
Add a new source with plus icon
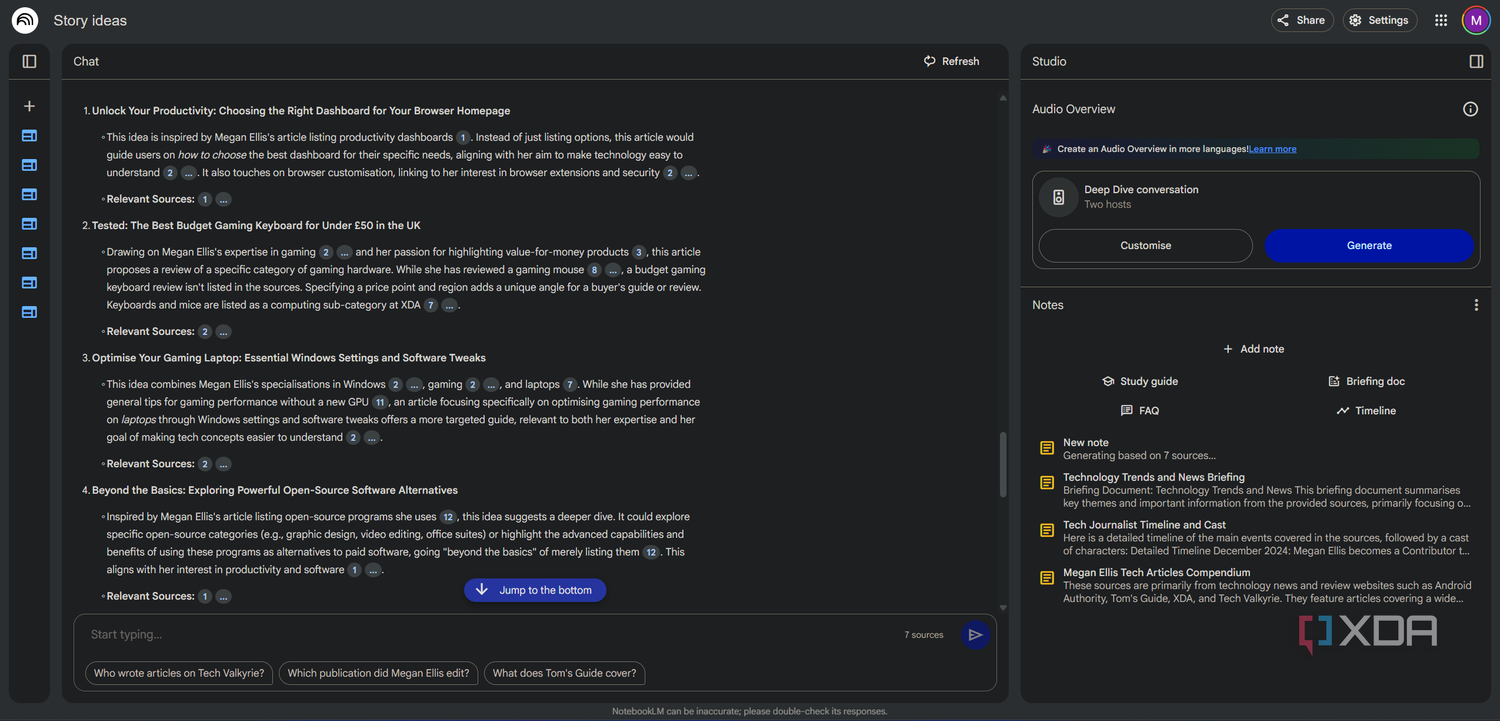29,106
